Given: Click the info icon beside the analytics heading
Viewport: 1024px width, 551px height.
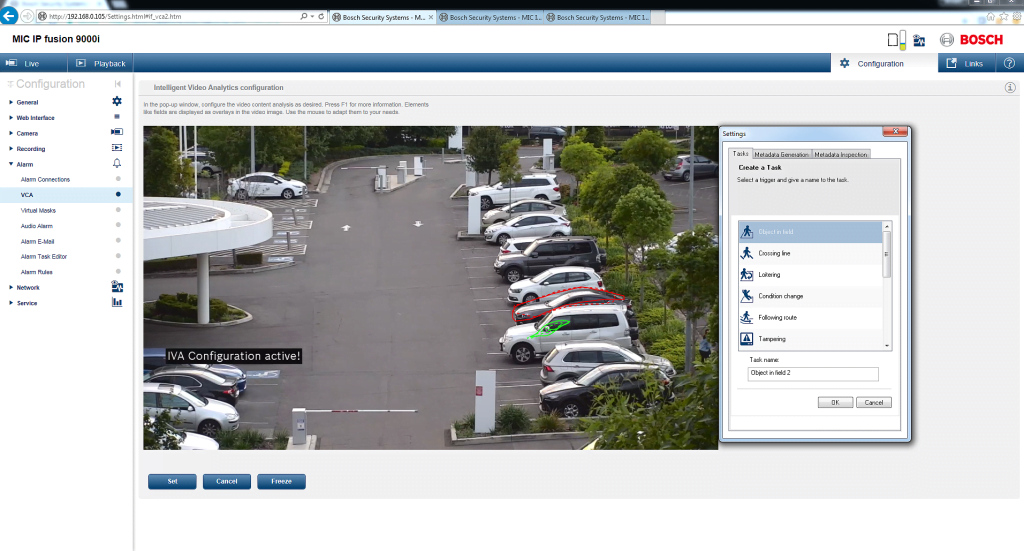Looking at the screenshot, I should coord(1010,88).
